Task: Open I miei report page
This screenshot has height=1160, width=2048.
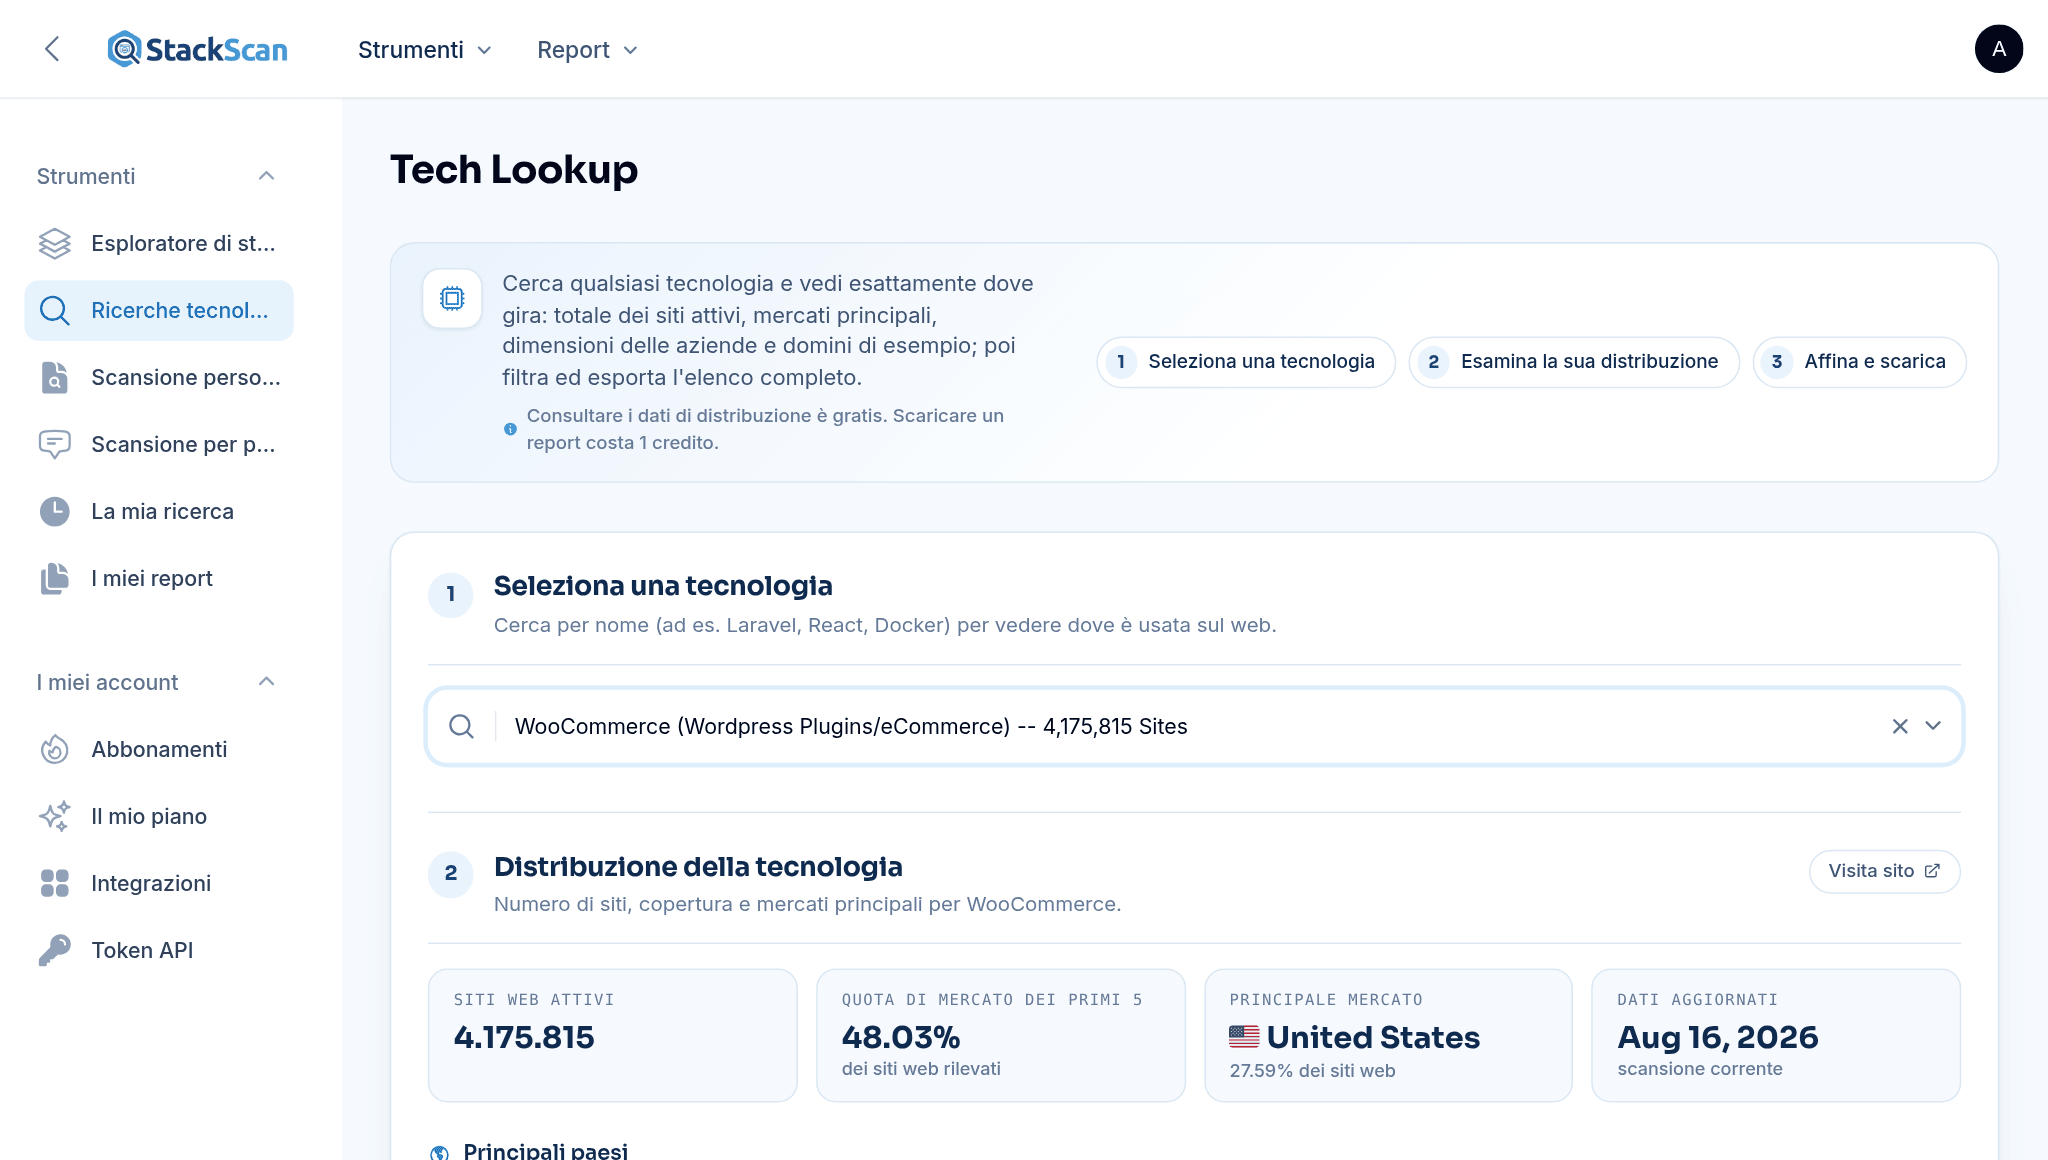Action: 159,578
